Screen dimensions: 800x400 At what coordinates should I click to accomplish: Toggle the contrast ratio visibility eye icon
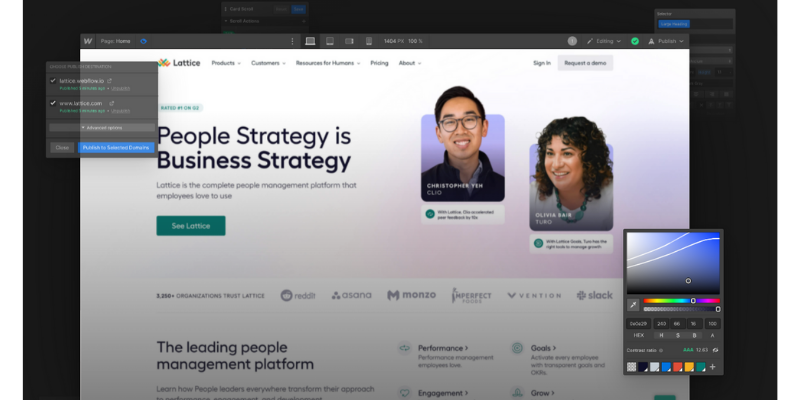pyautogui.click(x=715, y=350)
